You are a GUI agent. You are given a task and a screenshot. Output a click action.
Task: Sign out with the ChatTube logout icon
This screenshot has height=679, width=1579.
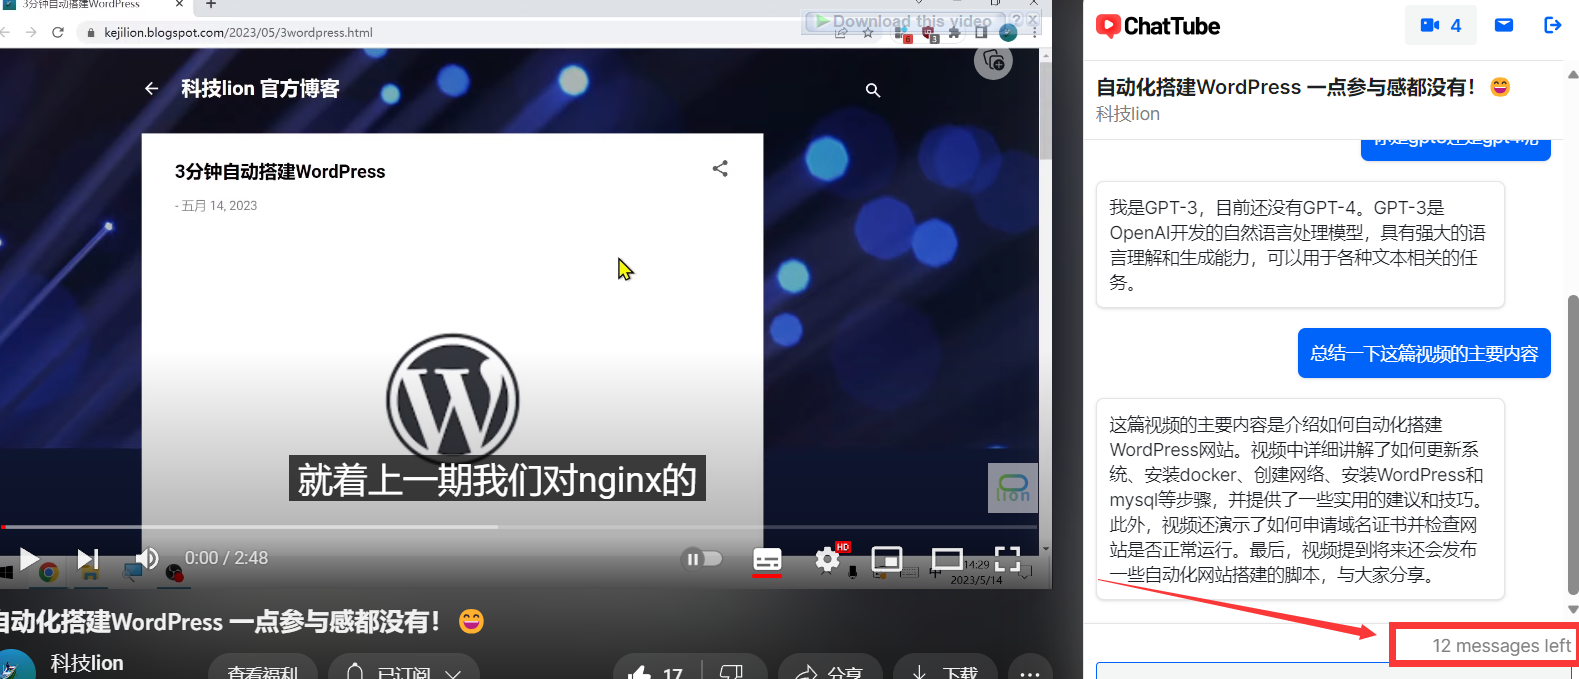1552,25
